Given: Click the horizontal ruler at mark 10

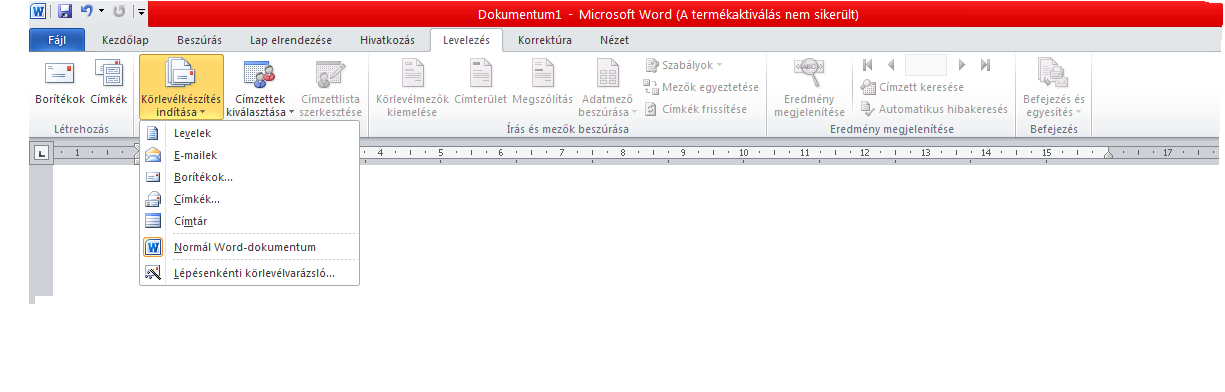Looking at the screenshot, I should [743, 153].
